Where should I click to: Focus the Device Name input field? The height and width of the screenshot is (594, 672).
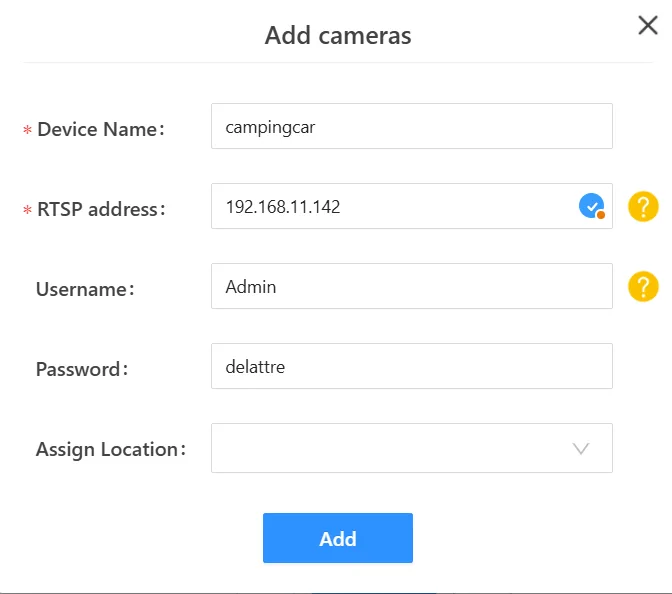411,127
